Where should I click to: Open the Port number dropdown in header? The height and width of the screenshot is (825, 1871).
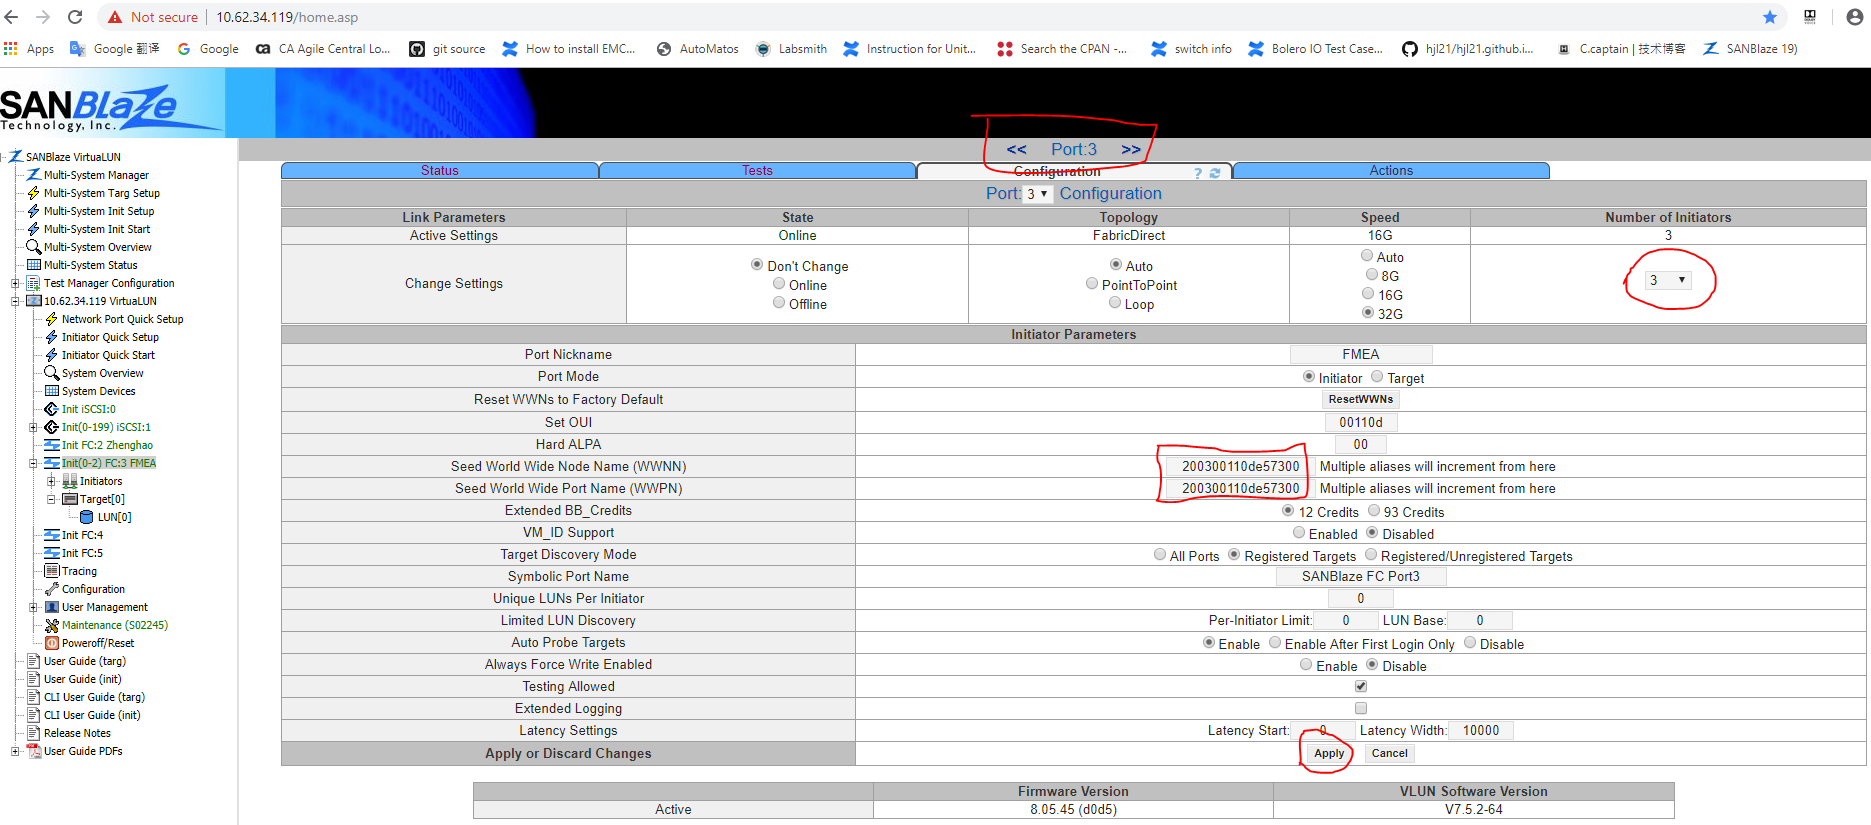click(1038, 194)
